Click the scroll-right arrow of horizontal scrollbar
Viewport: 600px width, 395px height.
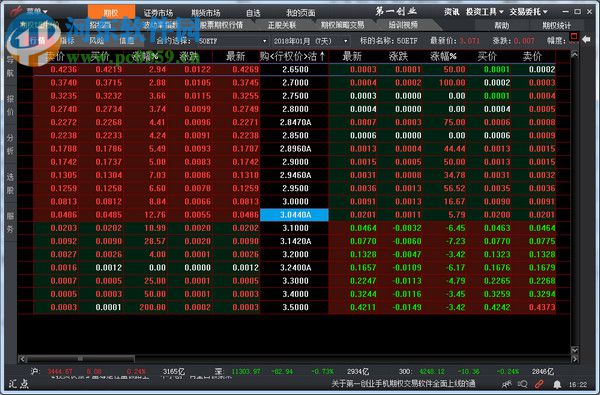click(574, 359)
